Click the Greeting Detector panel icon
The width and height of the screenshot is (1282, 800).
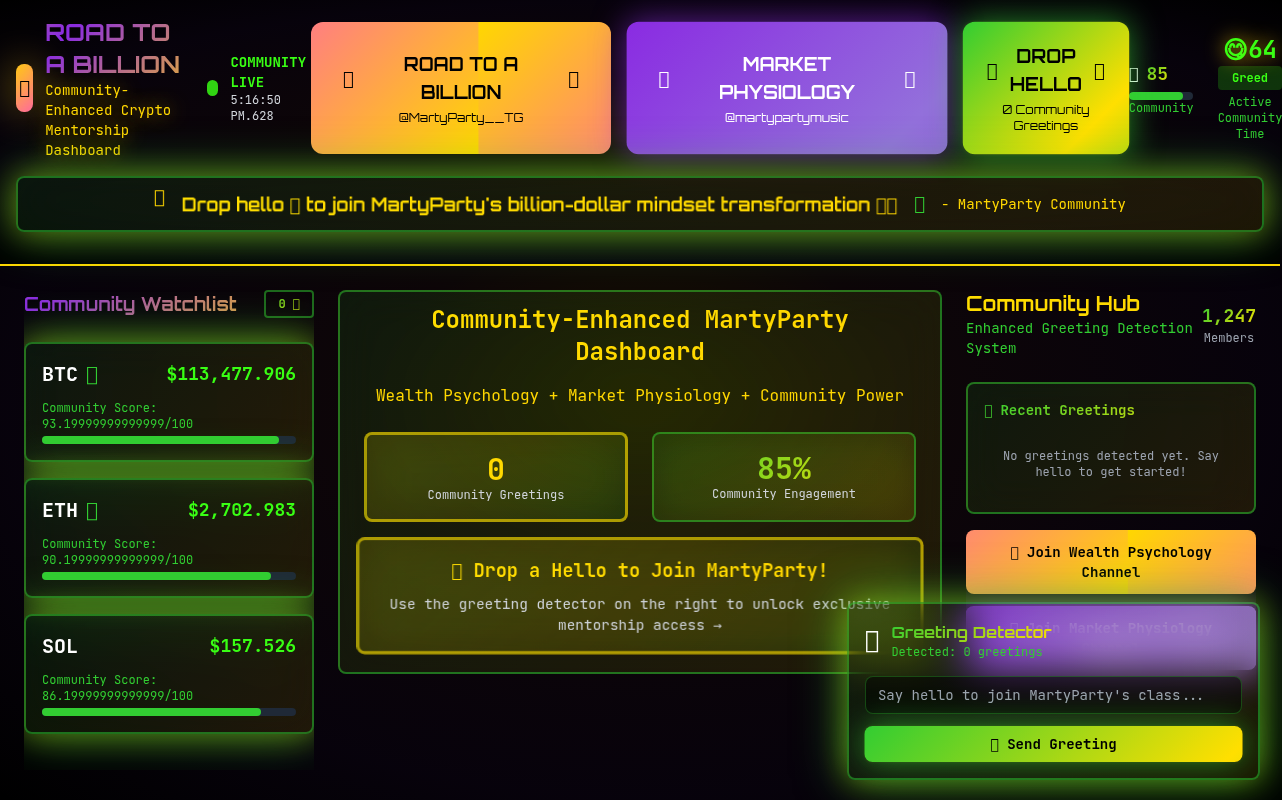pos(872,642)
